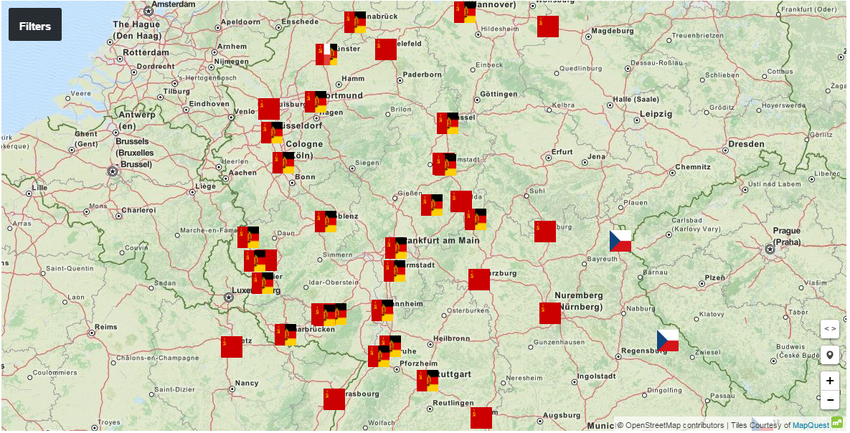Viewport: 850px width, 433px height.
Task: Select the red flag marker at Strasbourg
Action: point(334,399)
